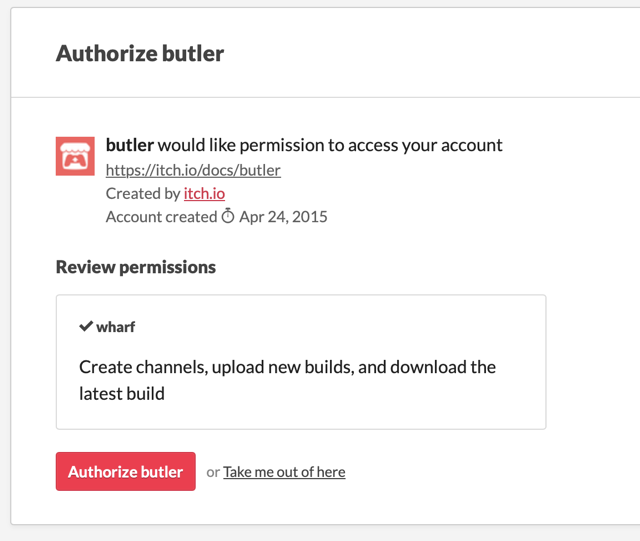
Task: Click the divider line below the page heading
Action: (x=320, y=98)
